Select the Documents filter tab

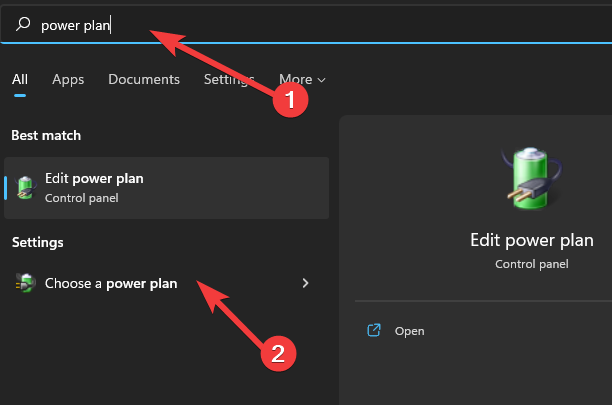coord(144,80)
